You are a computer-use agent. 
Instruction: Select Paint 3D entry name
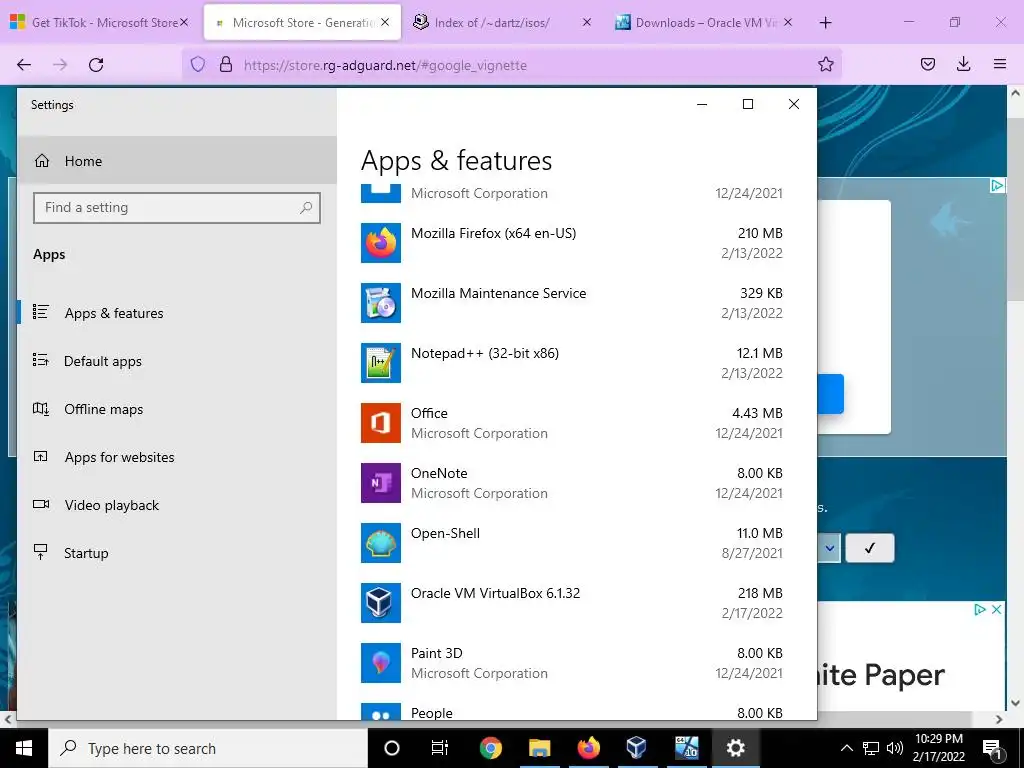click(437, 653)
